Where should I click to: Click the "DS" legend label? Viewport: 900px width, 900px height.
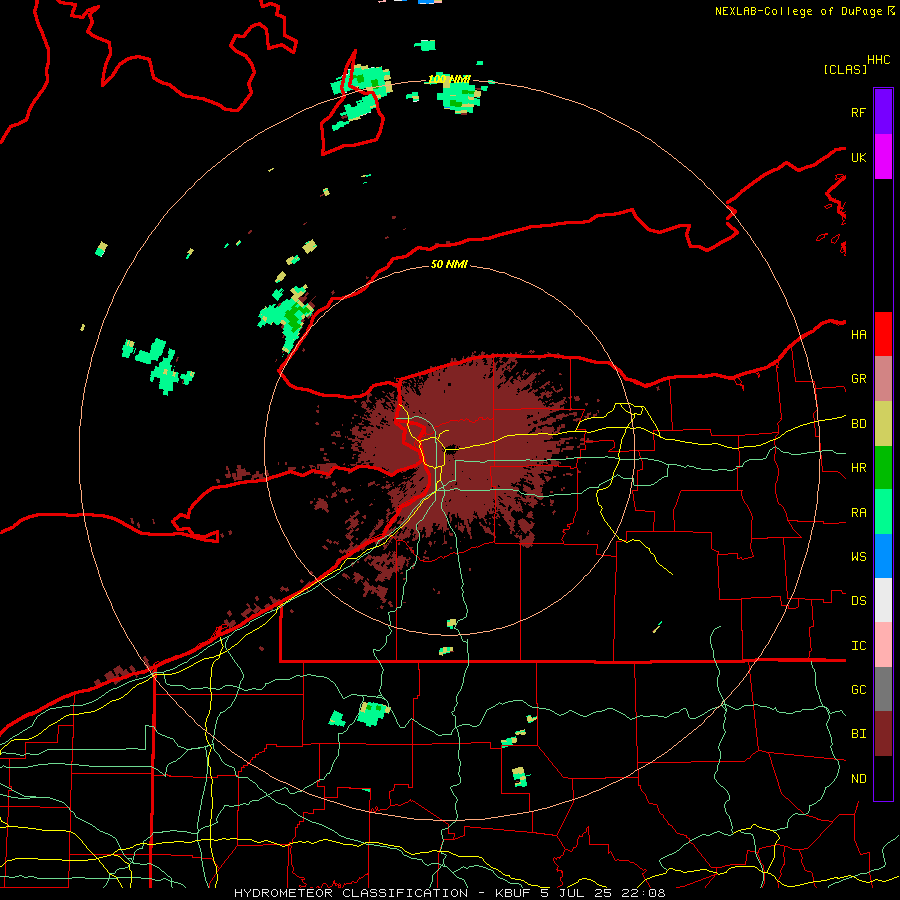pos(858,601)
